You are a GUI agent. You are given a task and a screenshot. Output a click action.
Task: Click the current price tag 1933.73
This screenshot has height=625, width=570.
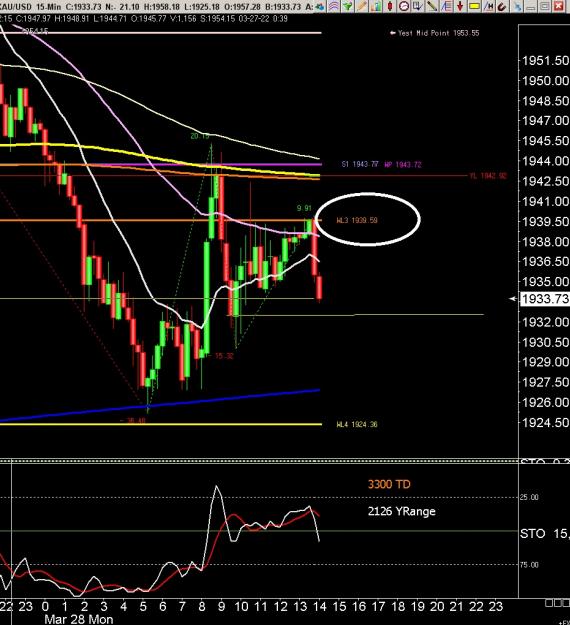tap(544, 299)
